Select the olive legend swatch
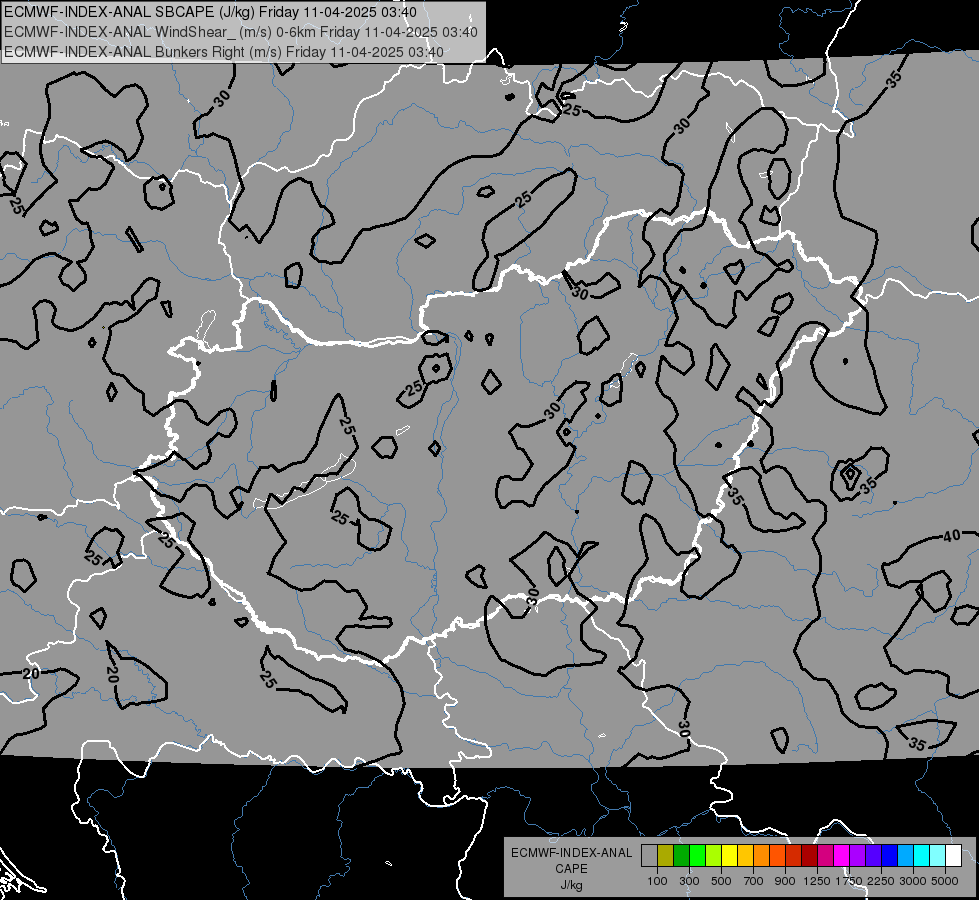 (665, 856)
